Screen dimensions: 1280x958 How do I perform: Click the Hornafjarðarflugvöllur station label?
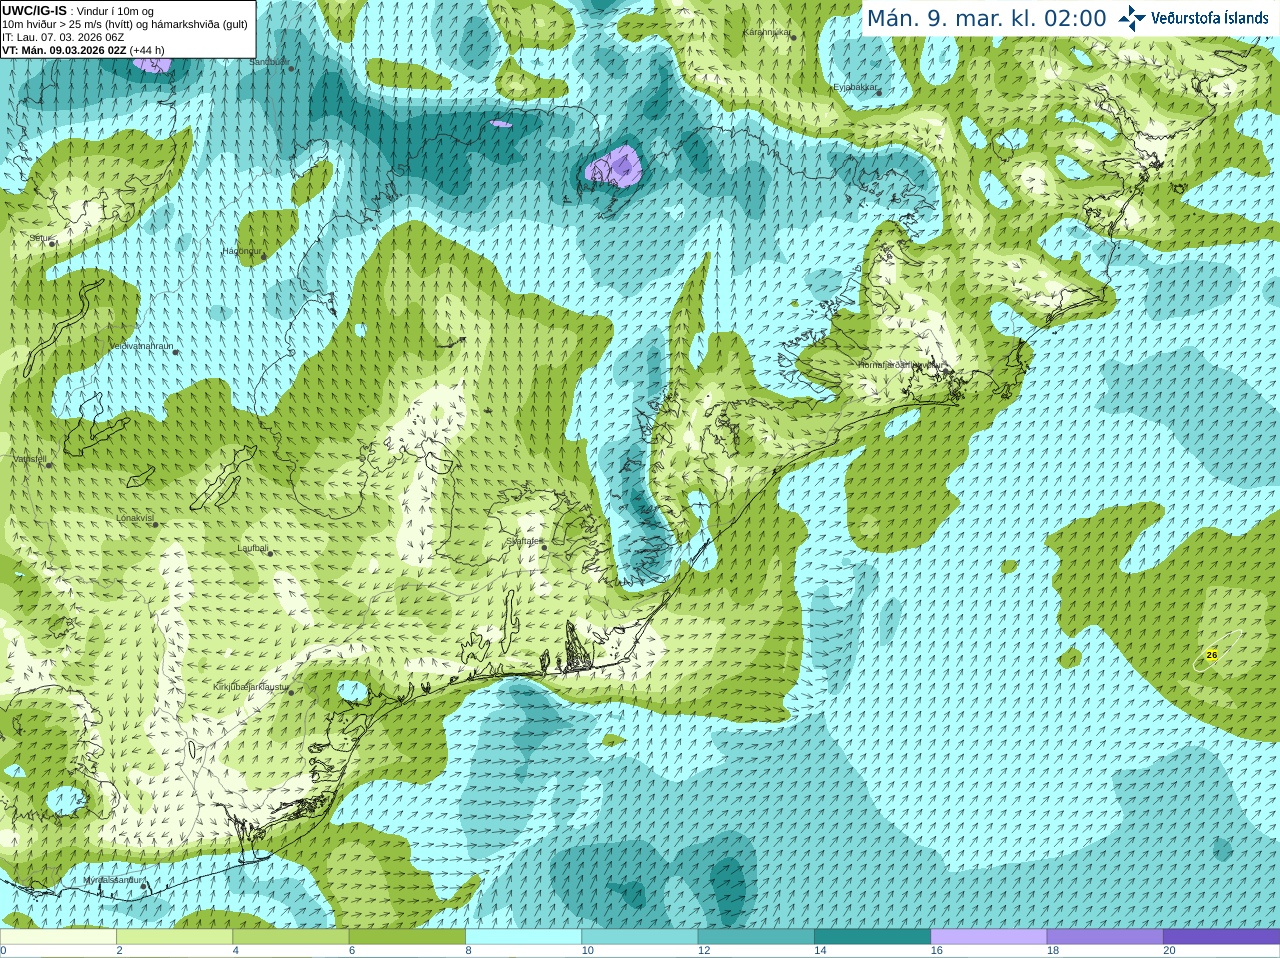pyautogui.click(x=900, y=365)
